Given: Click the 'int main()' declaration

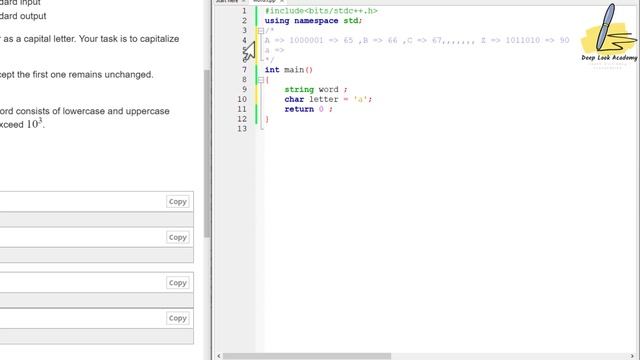Looking at the screenshot, I should click(x=289, y=70).
